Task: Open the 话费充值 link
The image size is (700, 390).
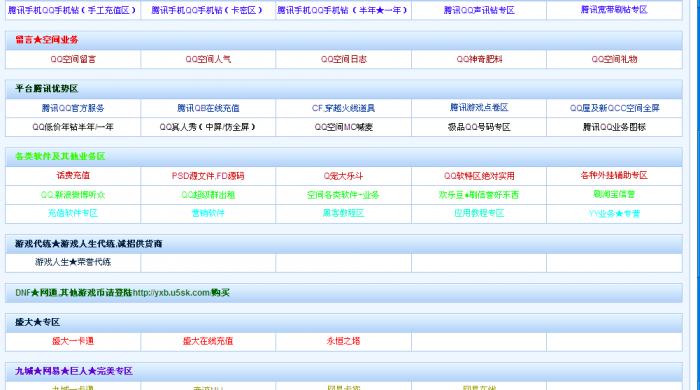Action: [73, 175]
